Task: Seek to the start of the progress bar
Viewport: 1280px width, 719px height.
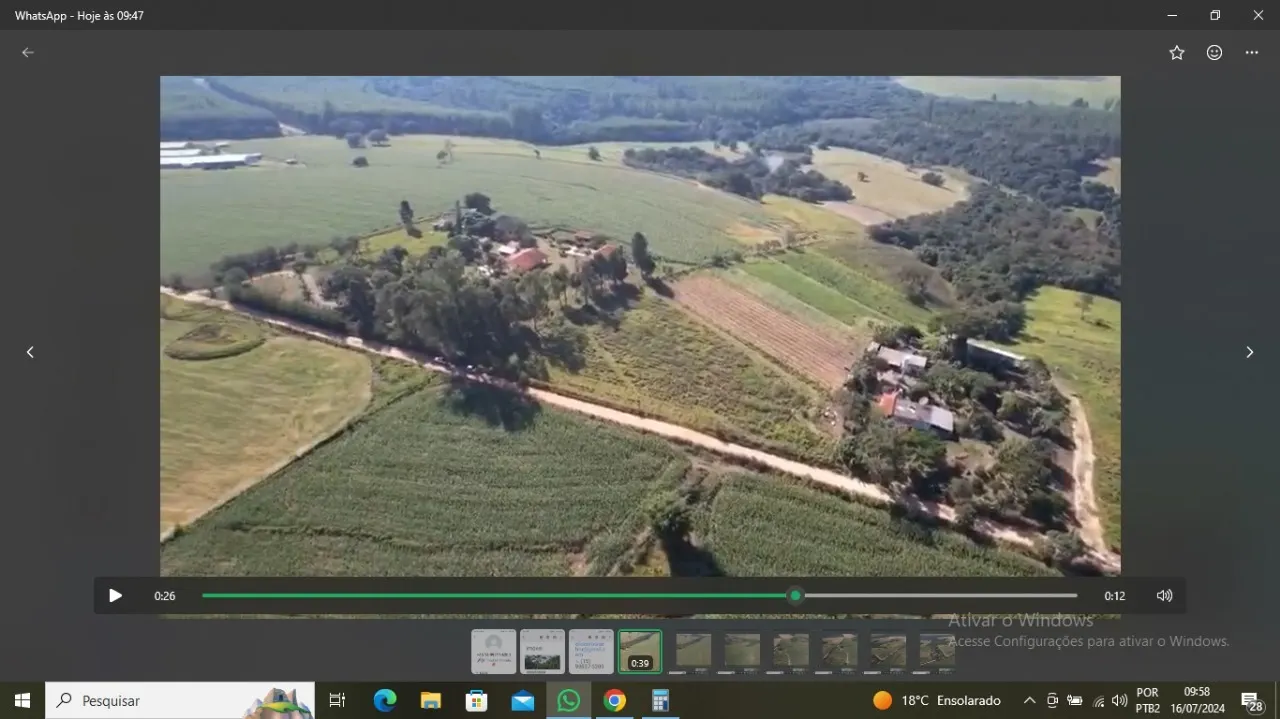Action: (x=204, y=596)
